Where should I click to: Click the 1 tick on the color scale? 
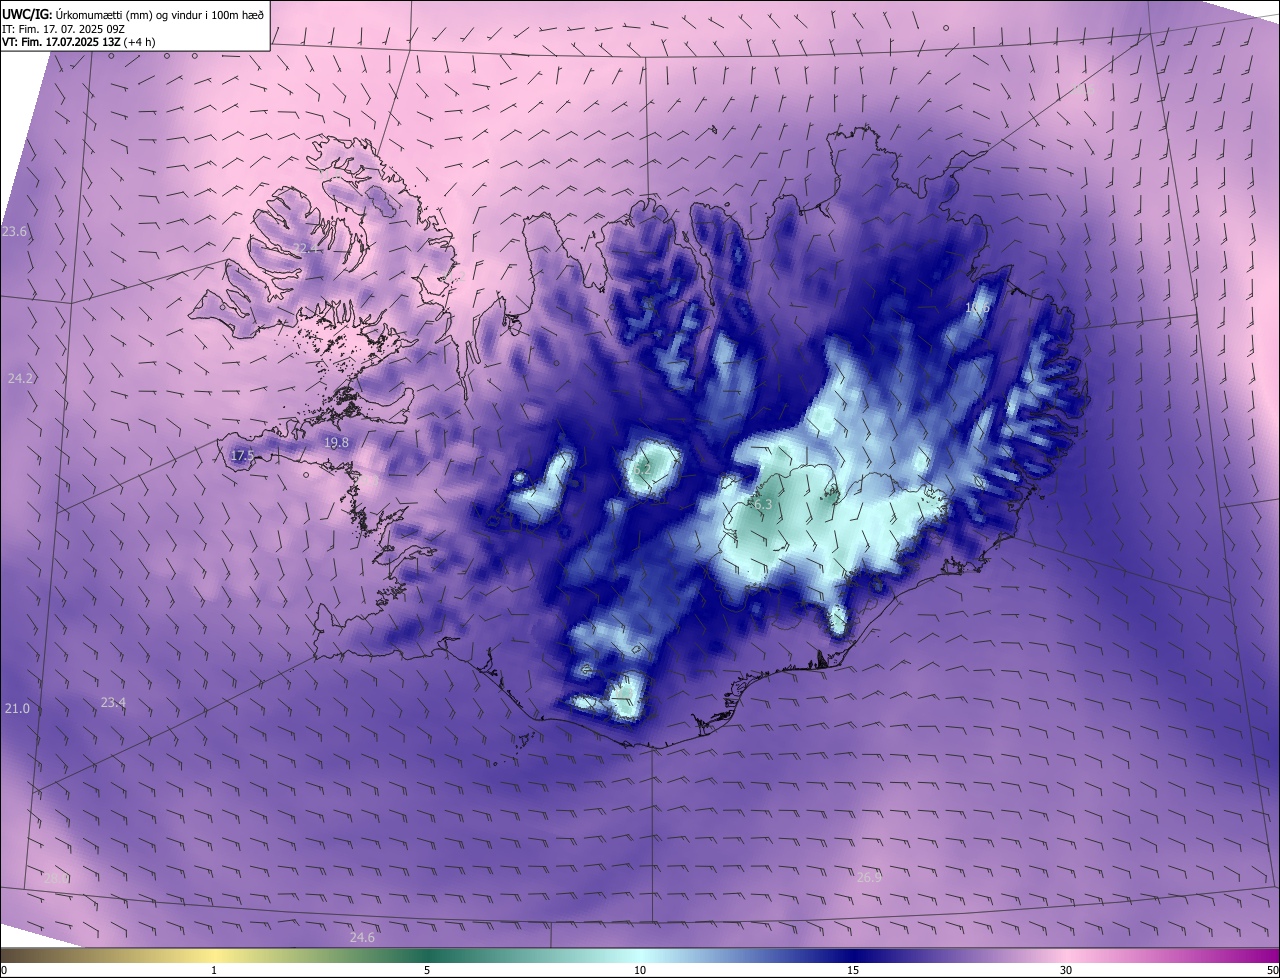214,970
